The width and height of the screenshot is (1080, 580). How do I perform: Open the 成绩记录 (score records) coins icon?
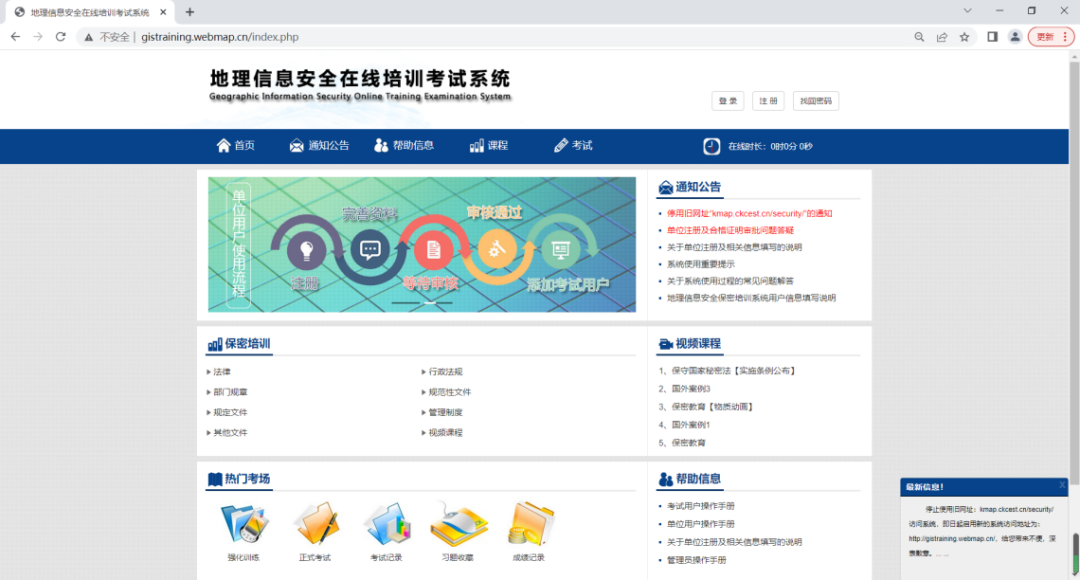(529, 525)
